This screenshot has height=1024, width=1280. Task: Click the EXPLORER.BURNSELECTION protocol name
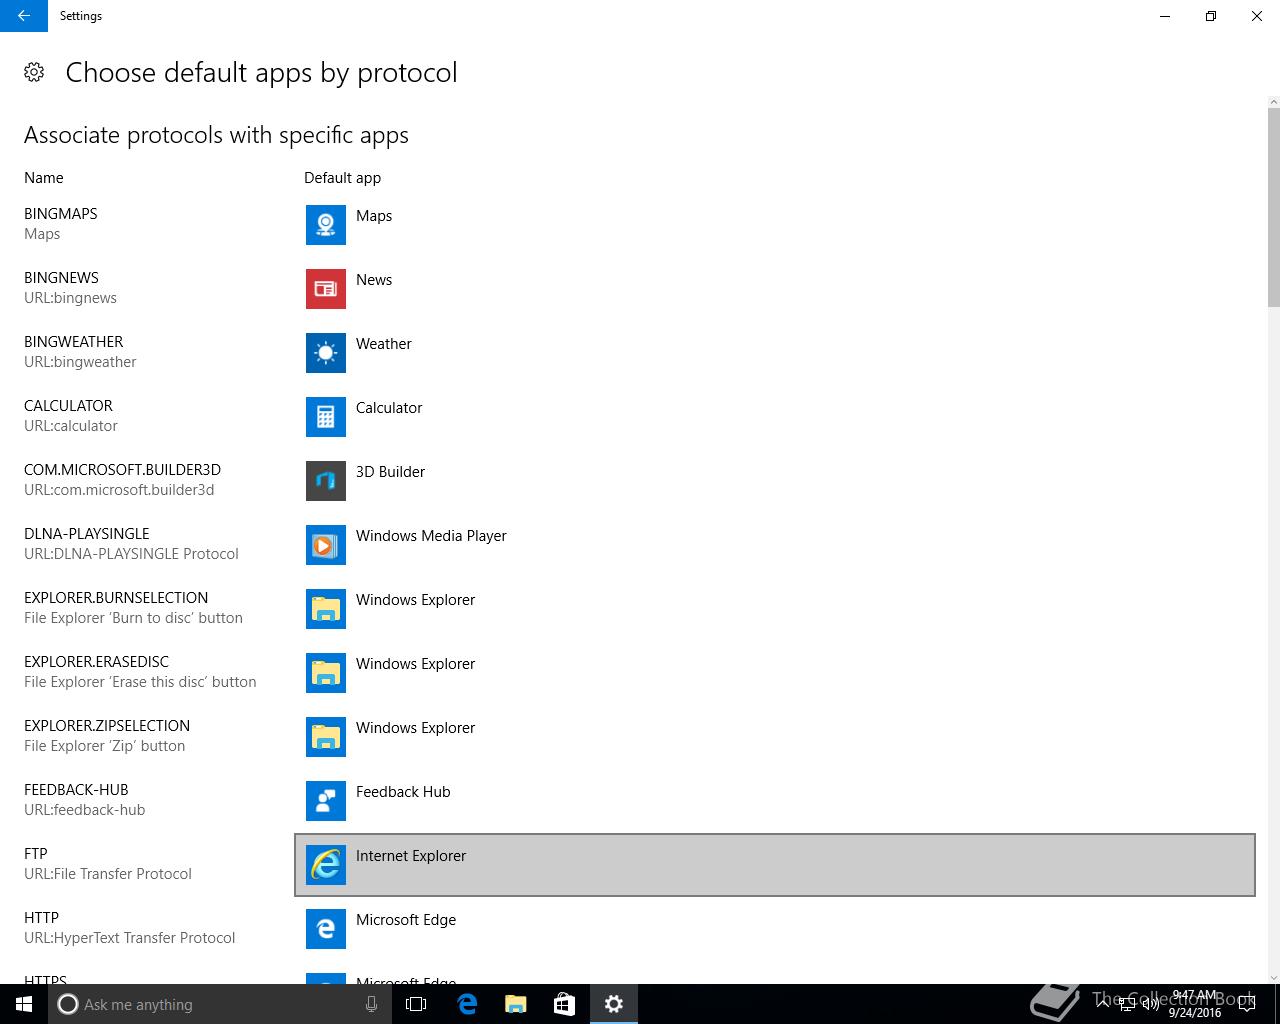(116, 598)
